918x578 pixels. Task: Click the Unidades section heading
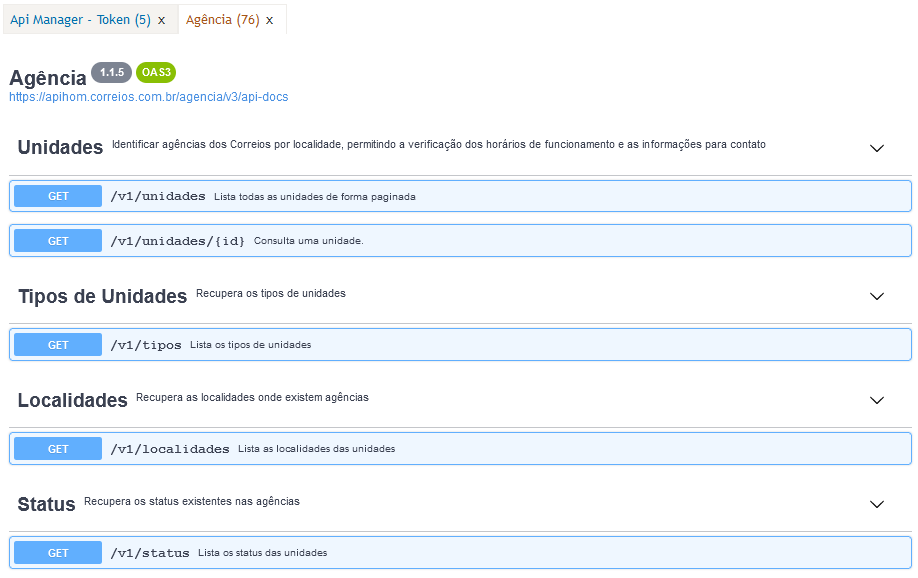(60, 147)
